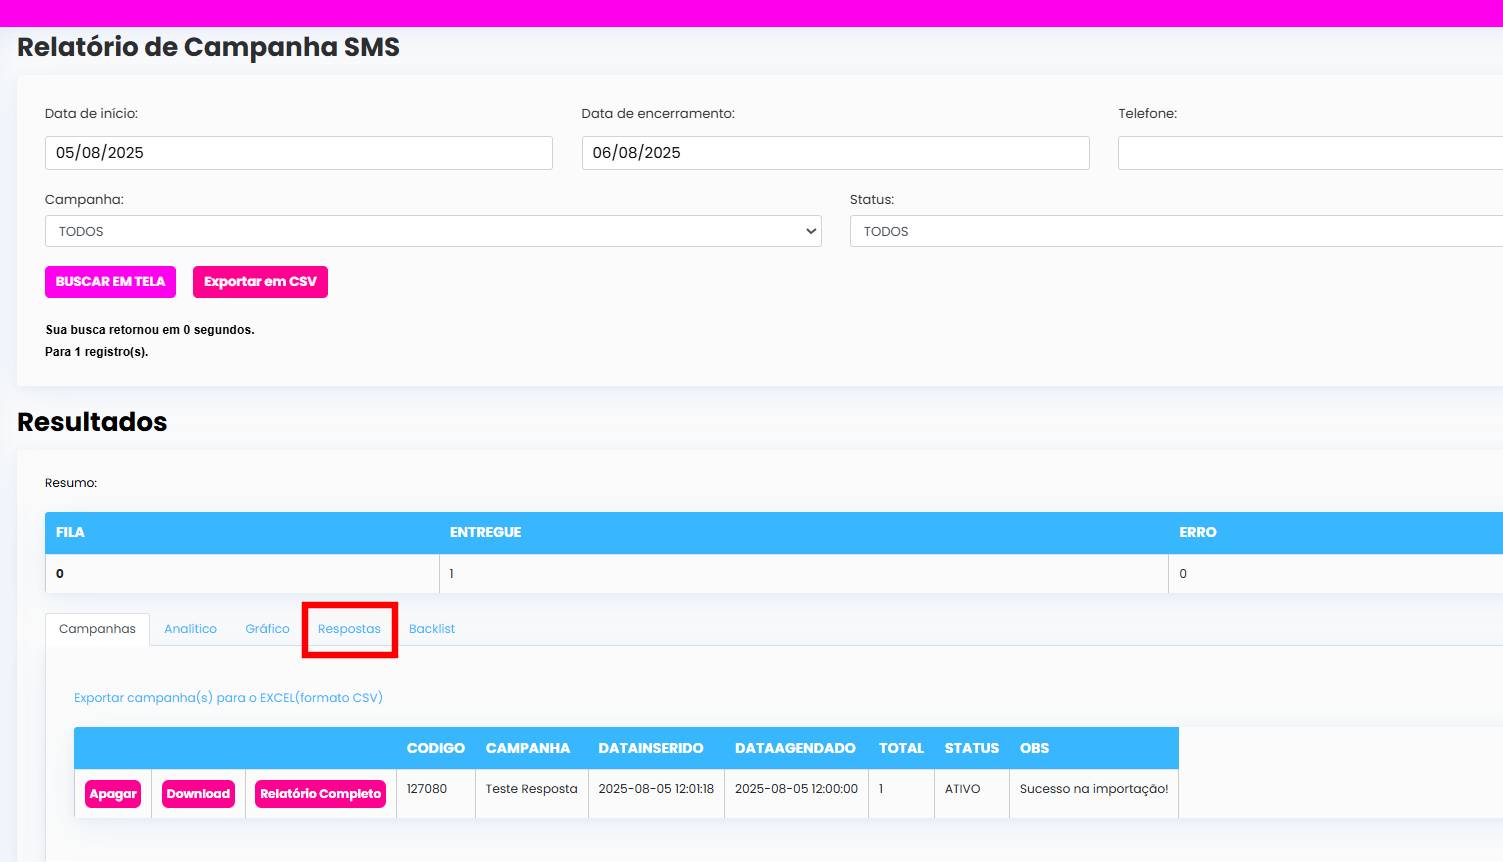Viewport: 1503px width, 862px height.
Task: Click the CODIGO column header
Action: pyautogui.click(x=436, y=748)
